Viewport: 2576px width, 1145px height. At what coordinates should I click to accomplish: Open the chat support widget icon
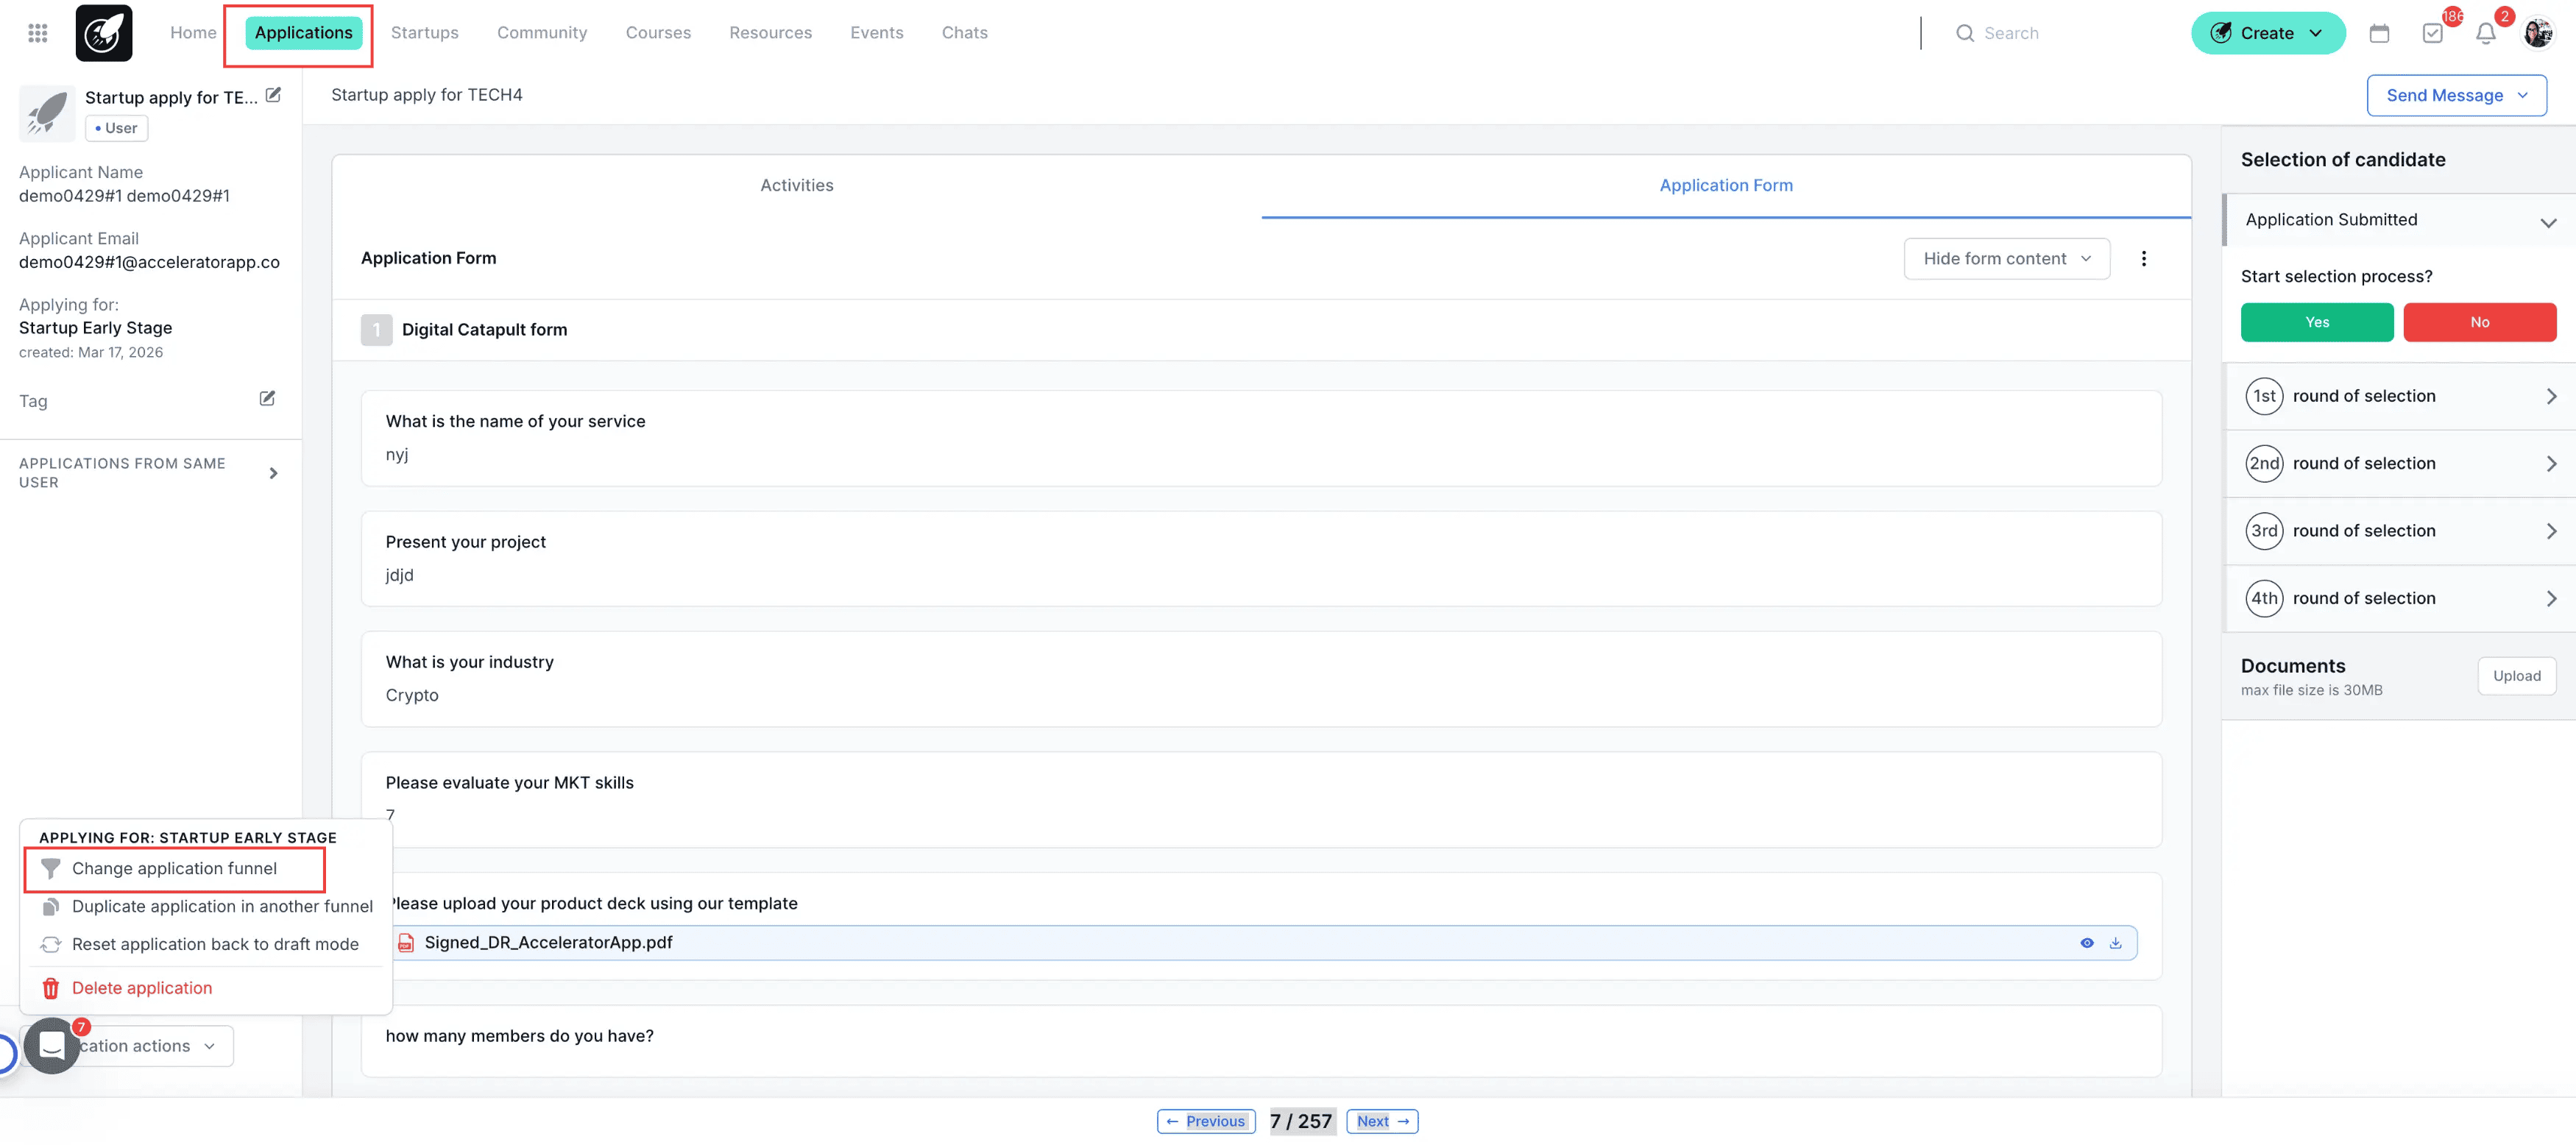pyautogui.click(x=52, y=1045)
